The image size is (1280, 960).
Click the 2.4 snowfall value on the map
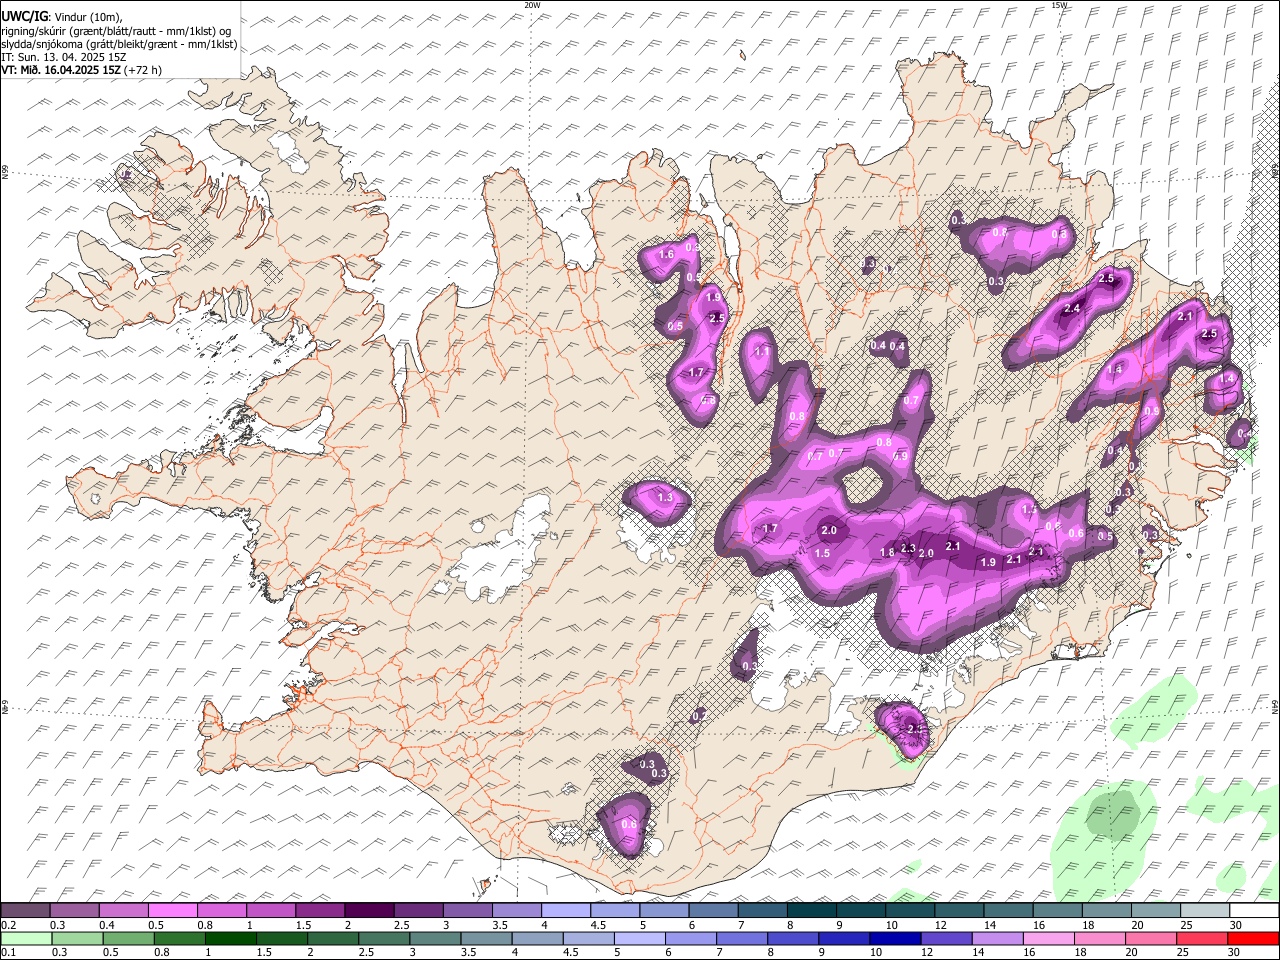[x=1072, y=308]
